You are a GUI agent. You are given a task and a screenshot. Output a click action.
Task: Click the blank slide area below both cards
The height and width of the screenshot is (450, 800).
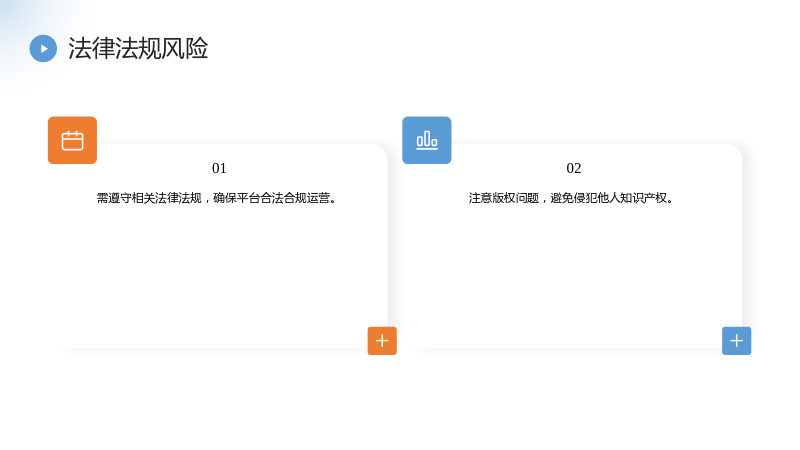[x=400, y=403]
